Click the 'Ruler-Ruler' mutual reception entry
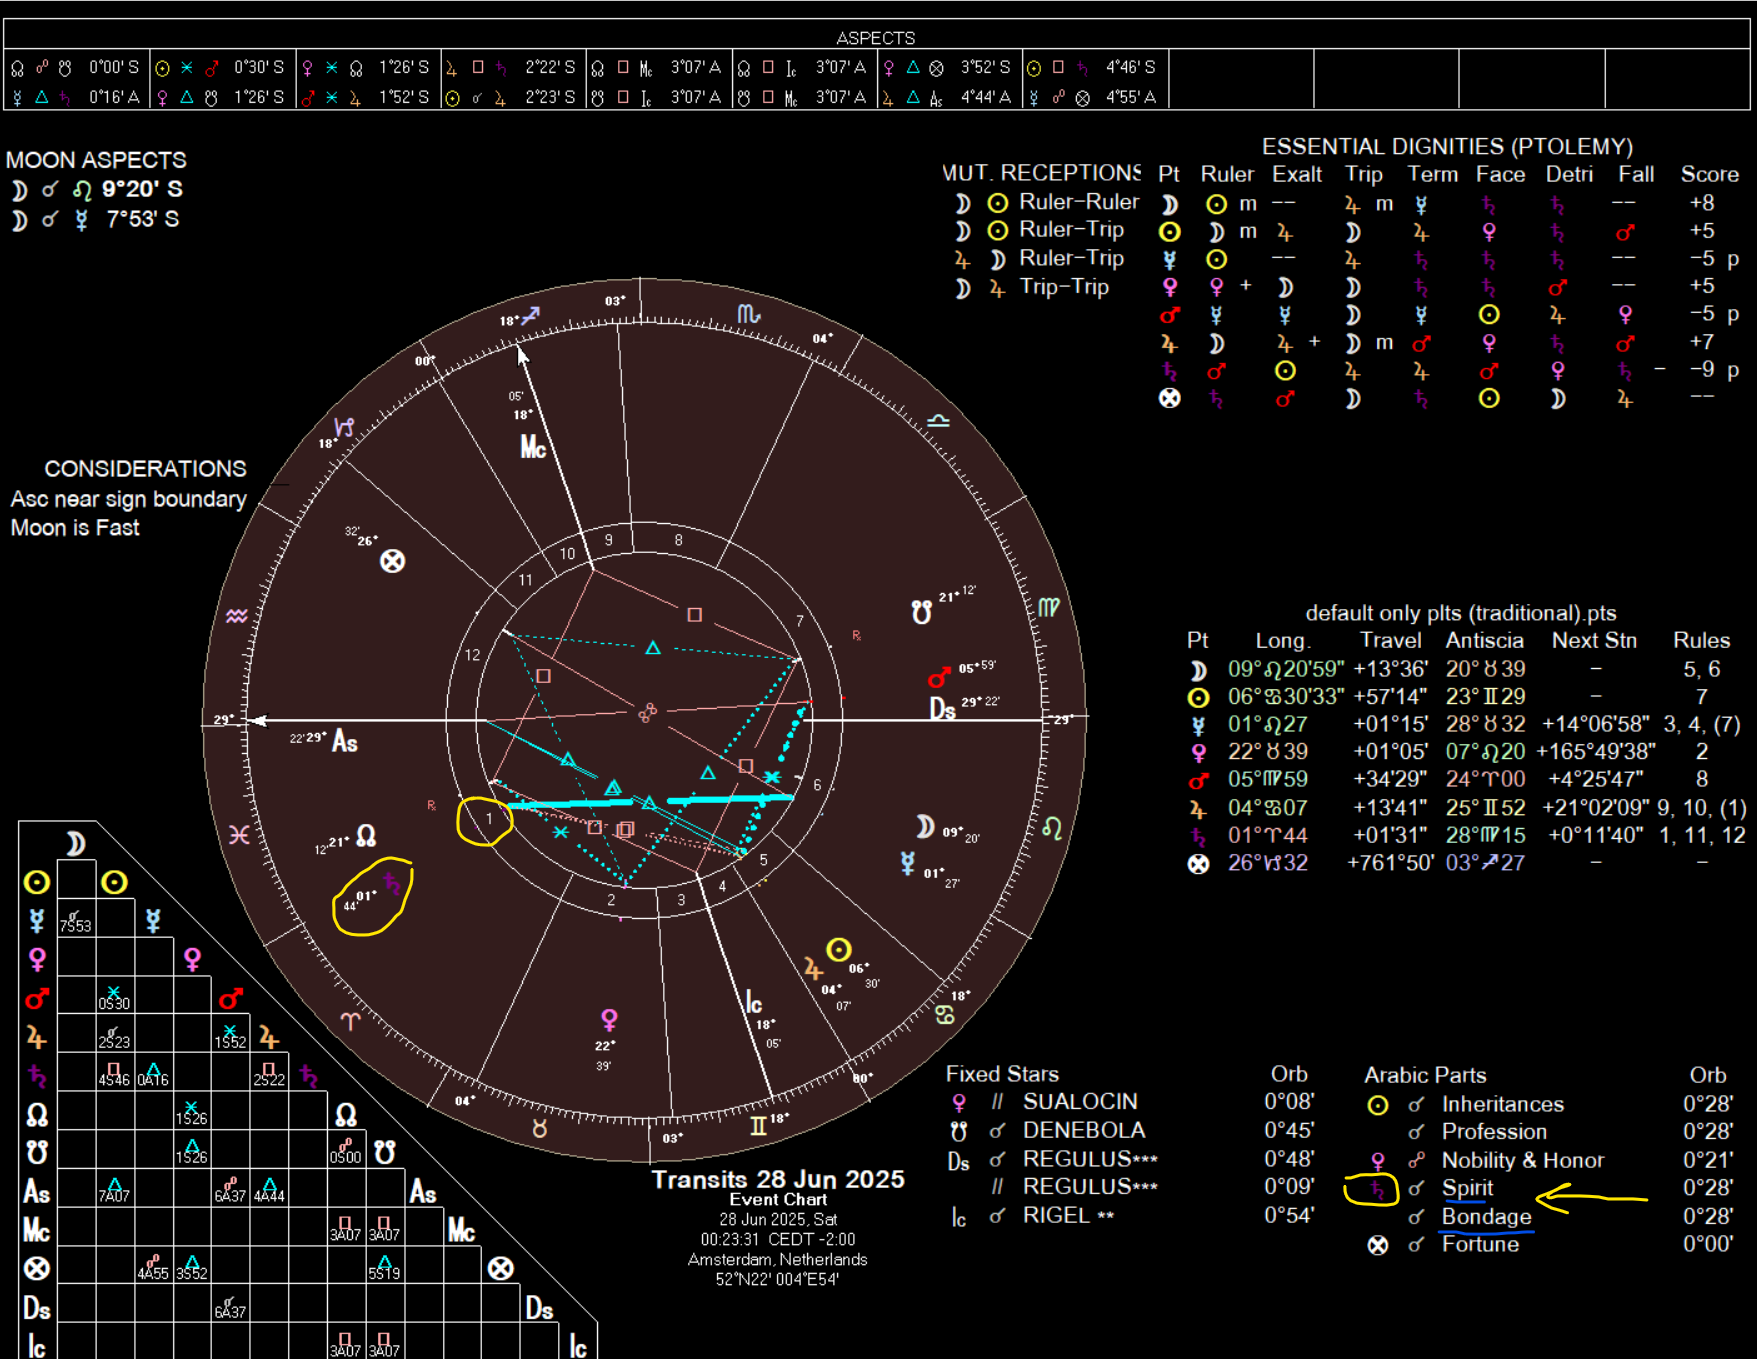 (1079, 202)
